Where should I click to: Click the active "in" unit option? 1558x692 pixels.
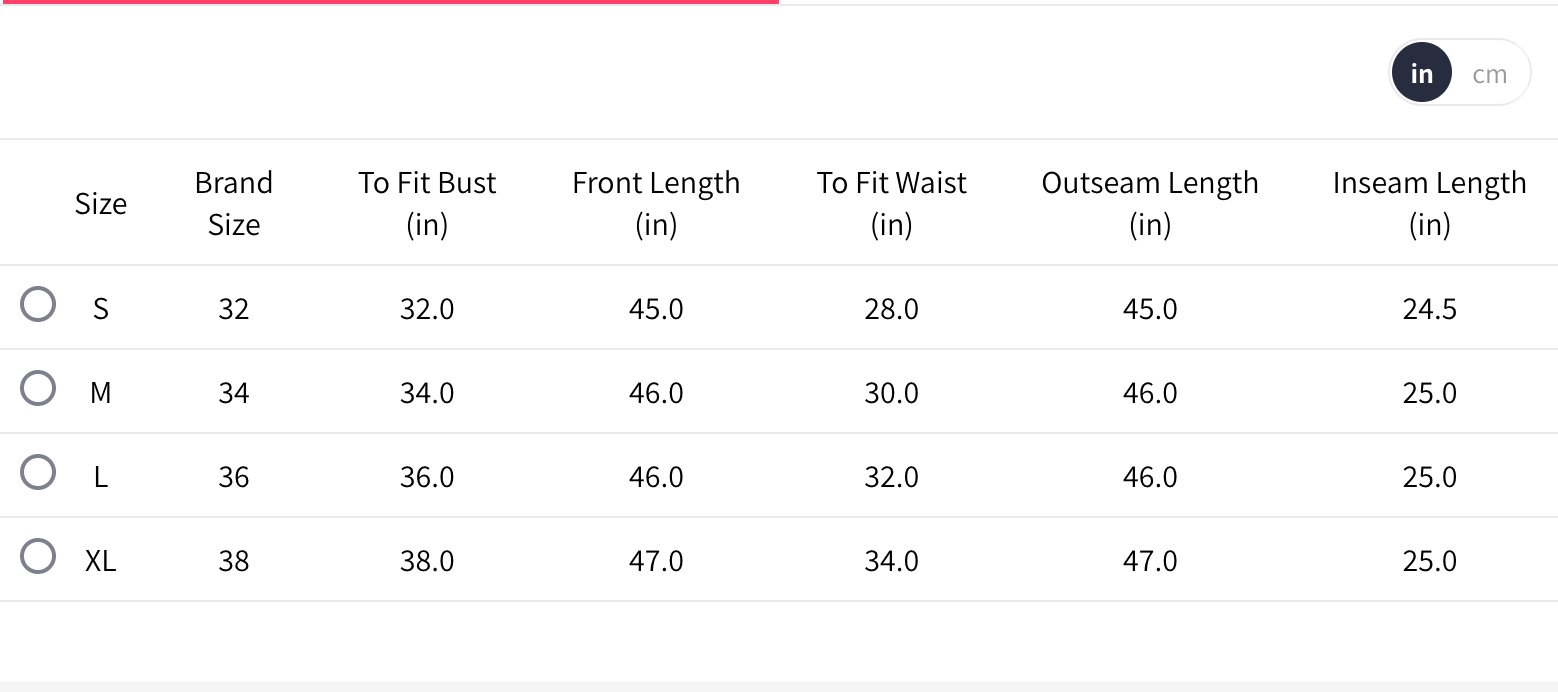(x=1421, y=74)
